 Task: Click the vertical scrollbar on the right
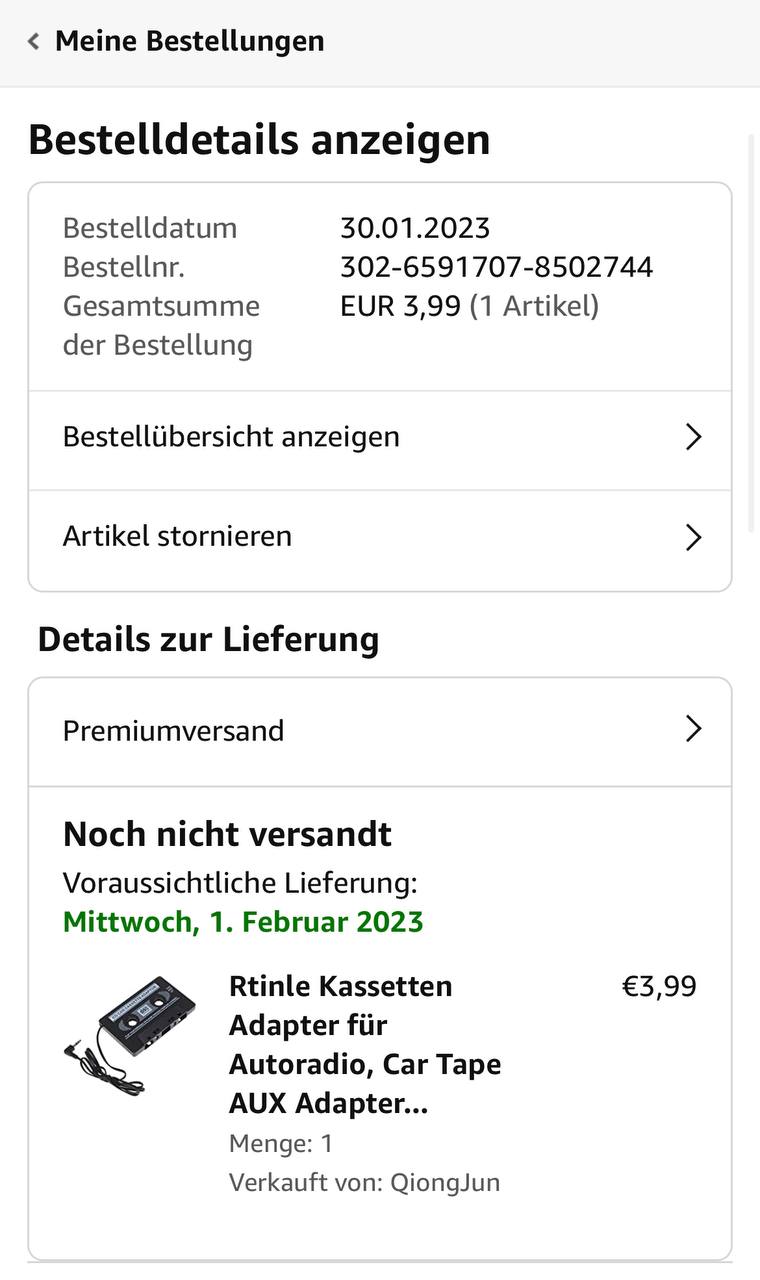point(753,330)
